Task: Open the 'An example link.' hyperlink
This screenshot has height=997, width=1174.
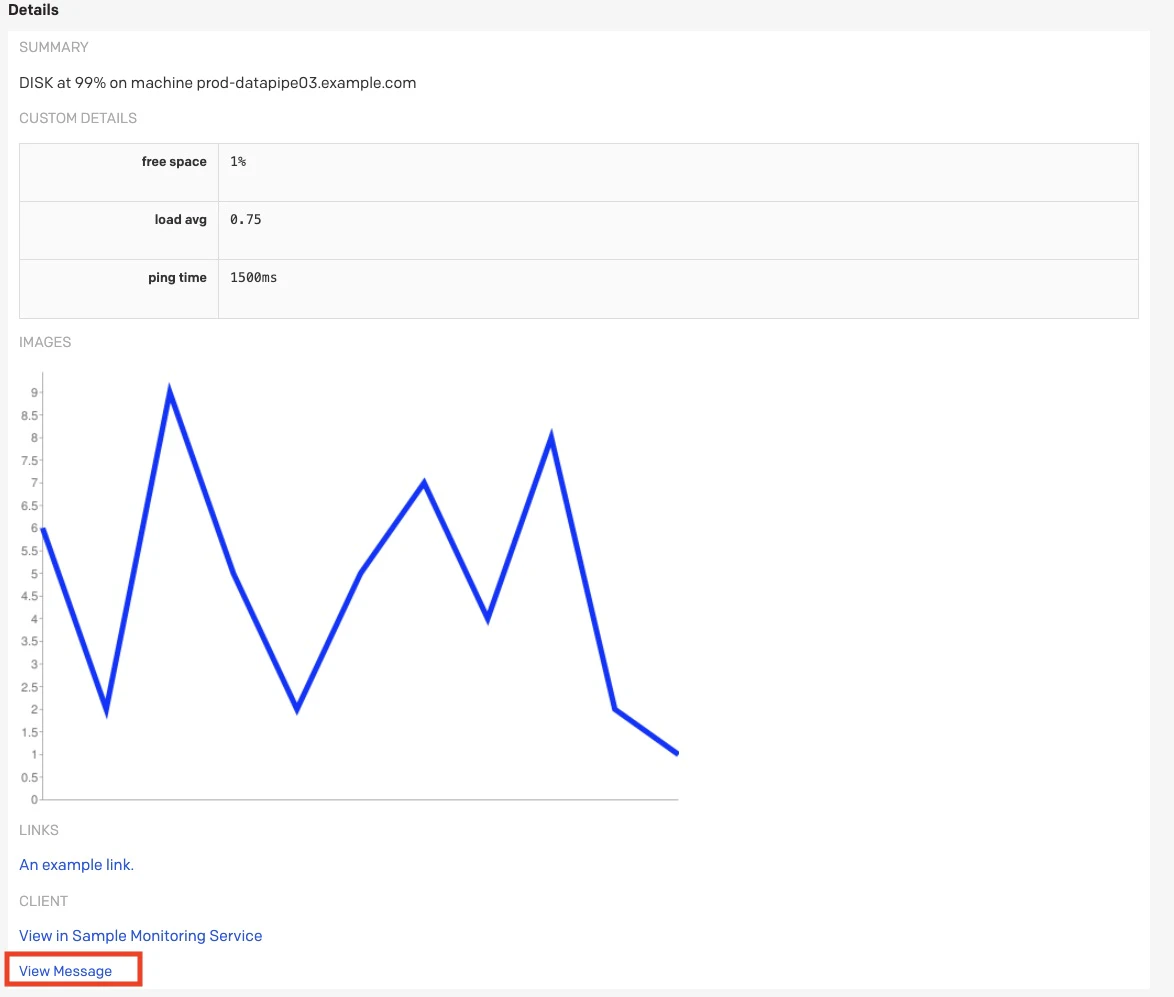Action: click(76, 865)
